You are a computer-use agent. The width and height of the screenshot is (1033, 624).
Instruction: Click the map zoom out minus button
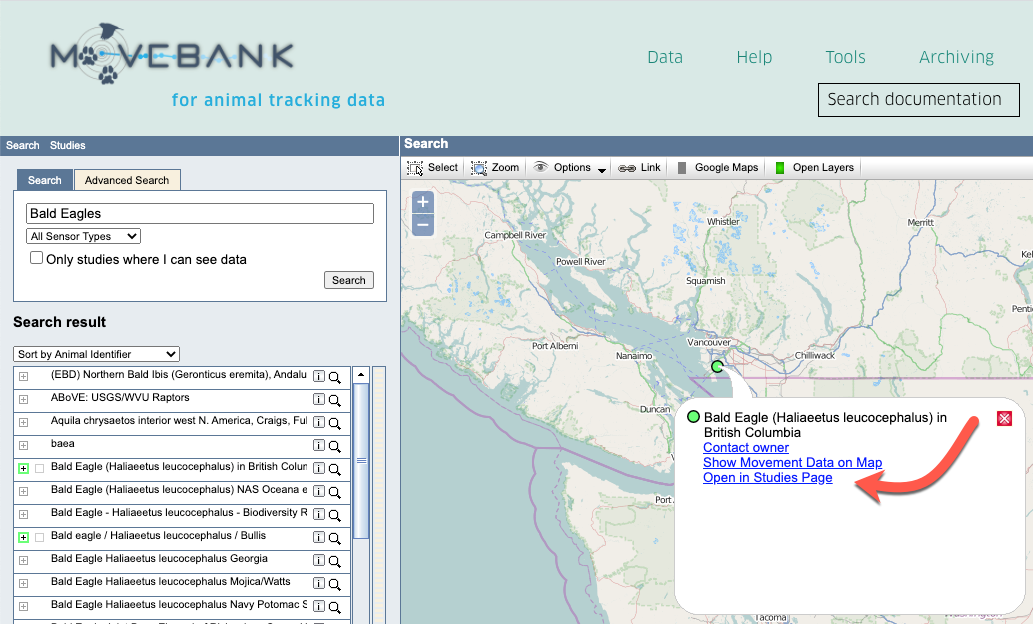click(x=423, y=225)
